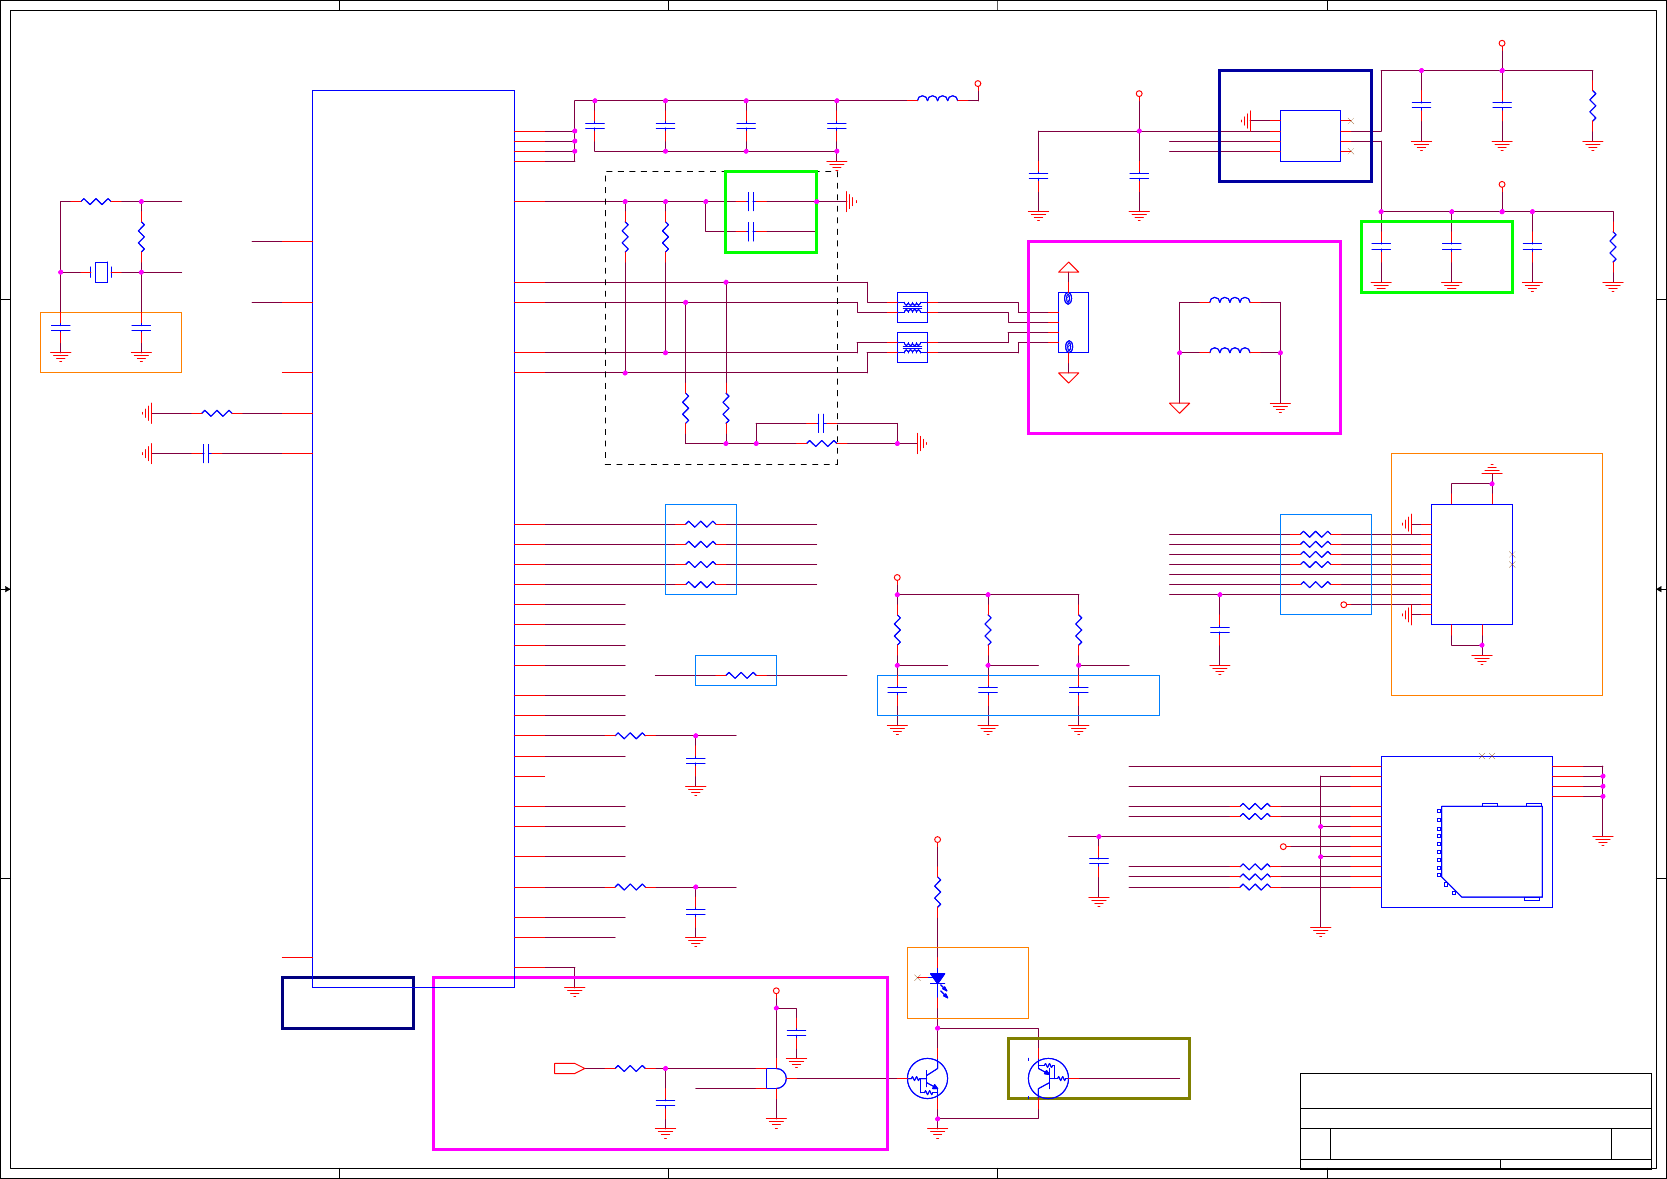Select the resistor directly above the LED

(x=938, y=891)
